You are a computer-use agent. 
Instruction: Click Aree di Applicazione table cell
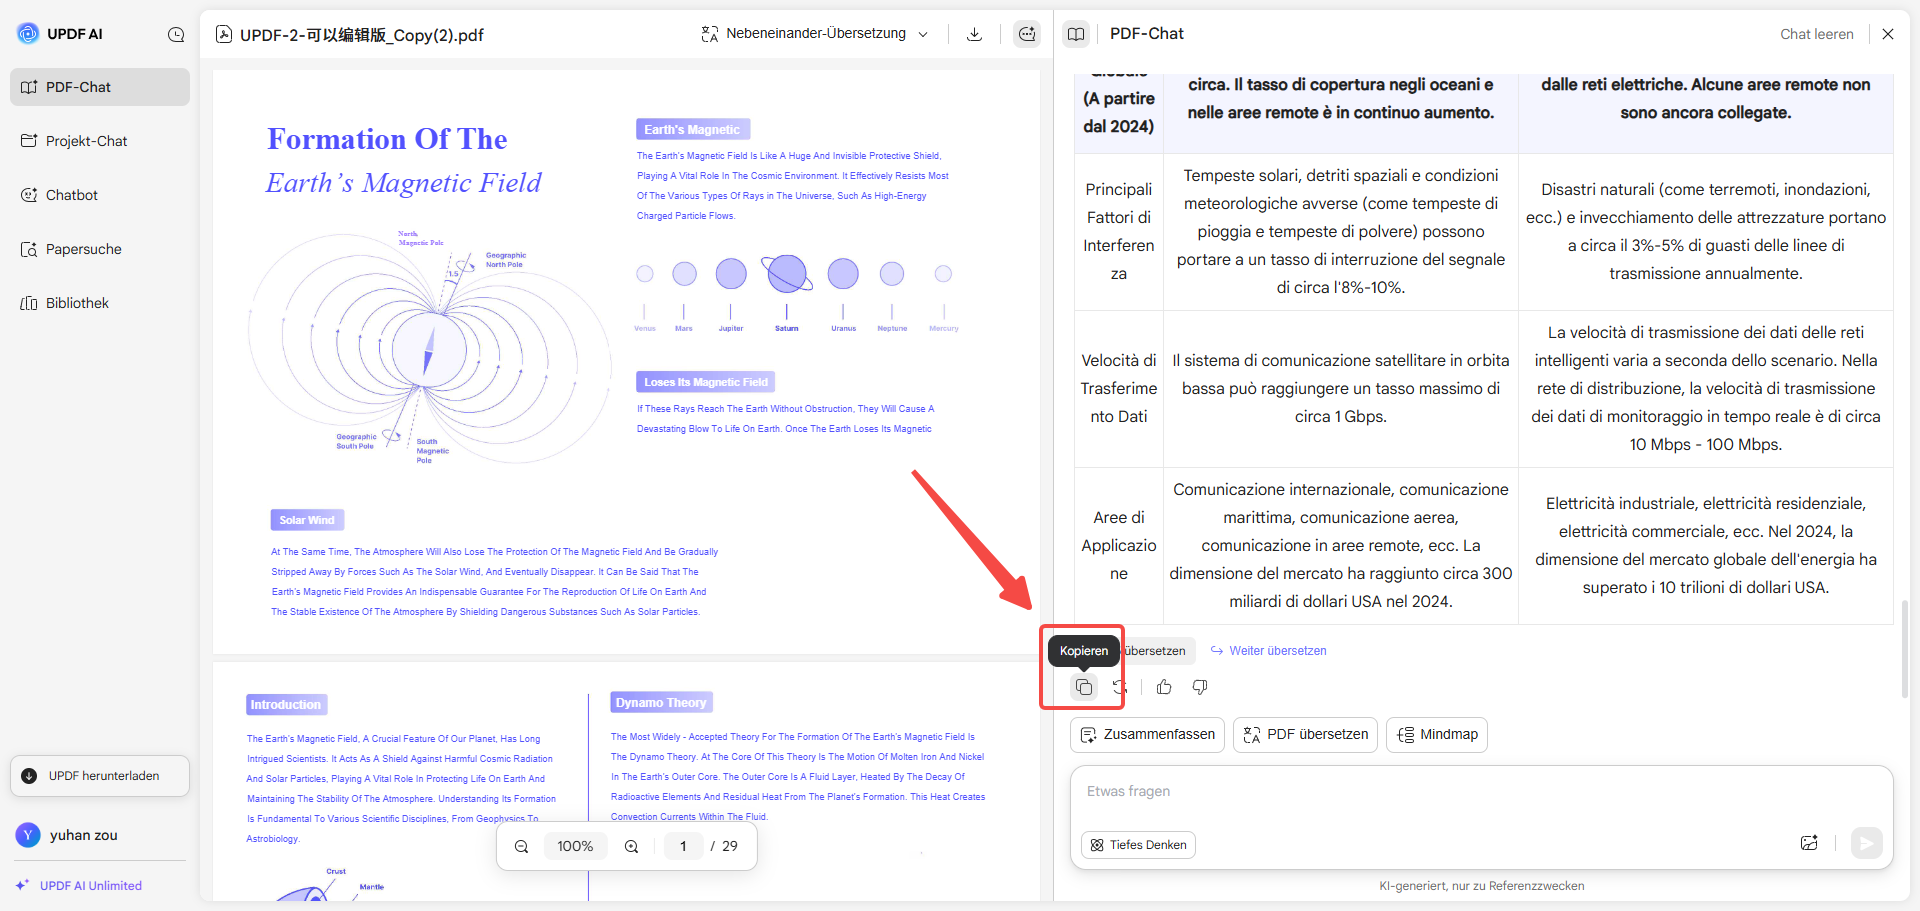pyautogui.click(x=1119, y=546)
